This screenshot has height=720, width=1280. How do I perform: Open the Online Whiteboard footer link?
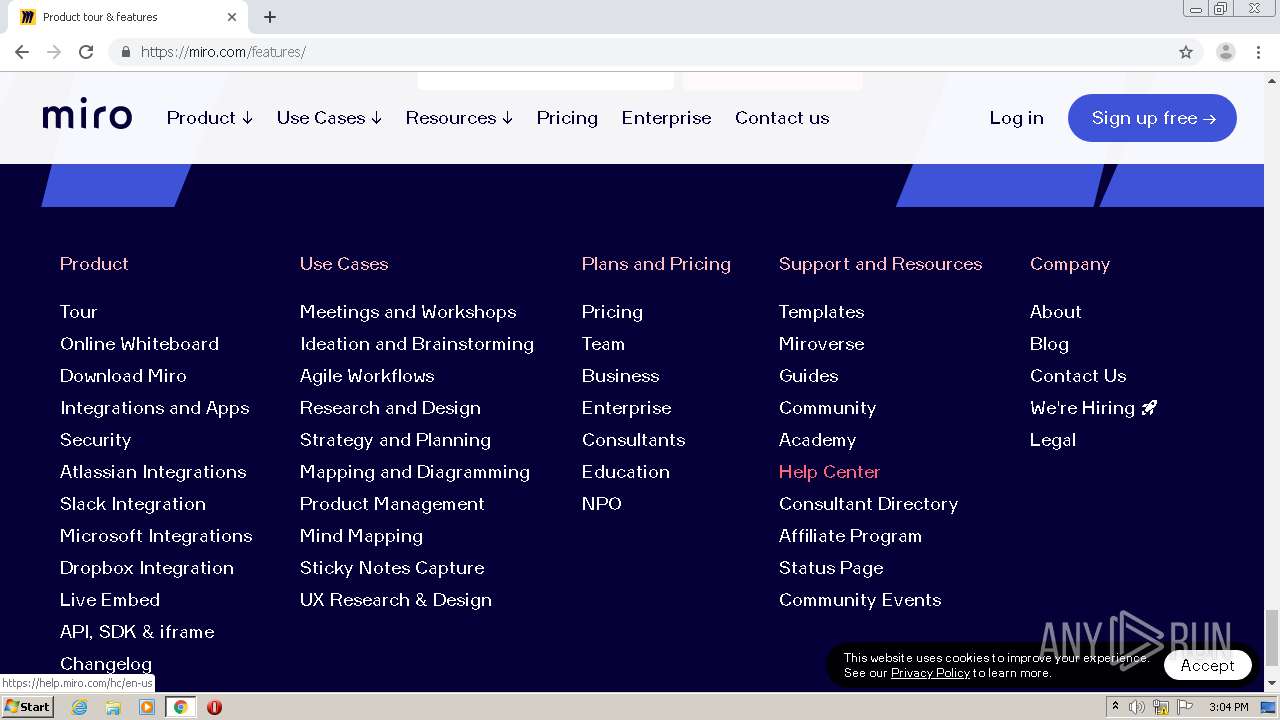(x=139, y=344)
